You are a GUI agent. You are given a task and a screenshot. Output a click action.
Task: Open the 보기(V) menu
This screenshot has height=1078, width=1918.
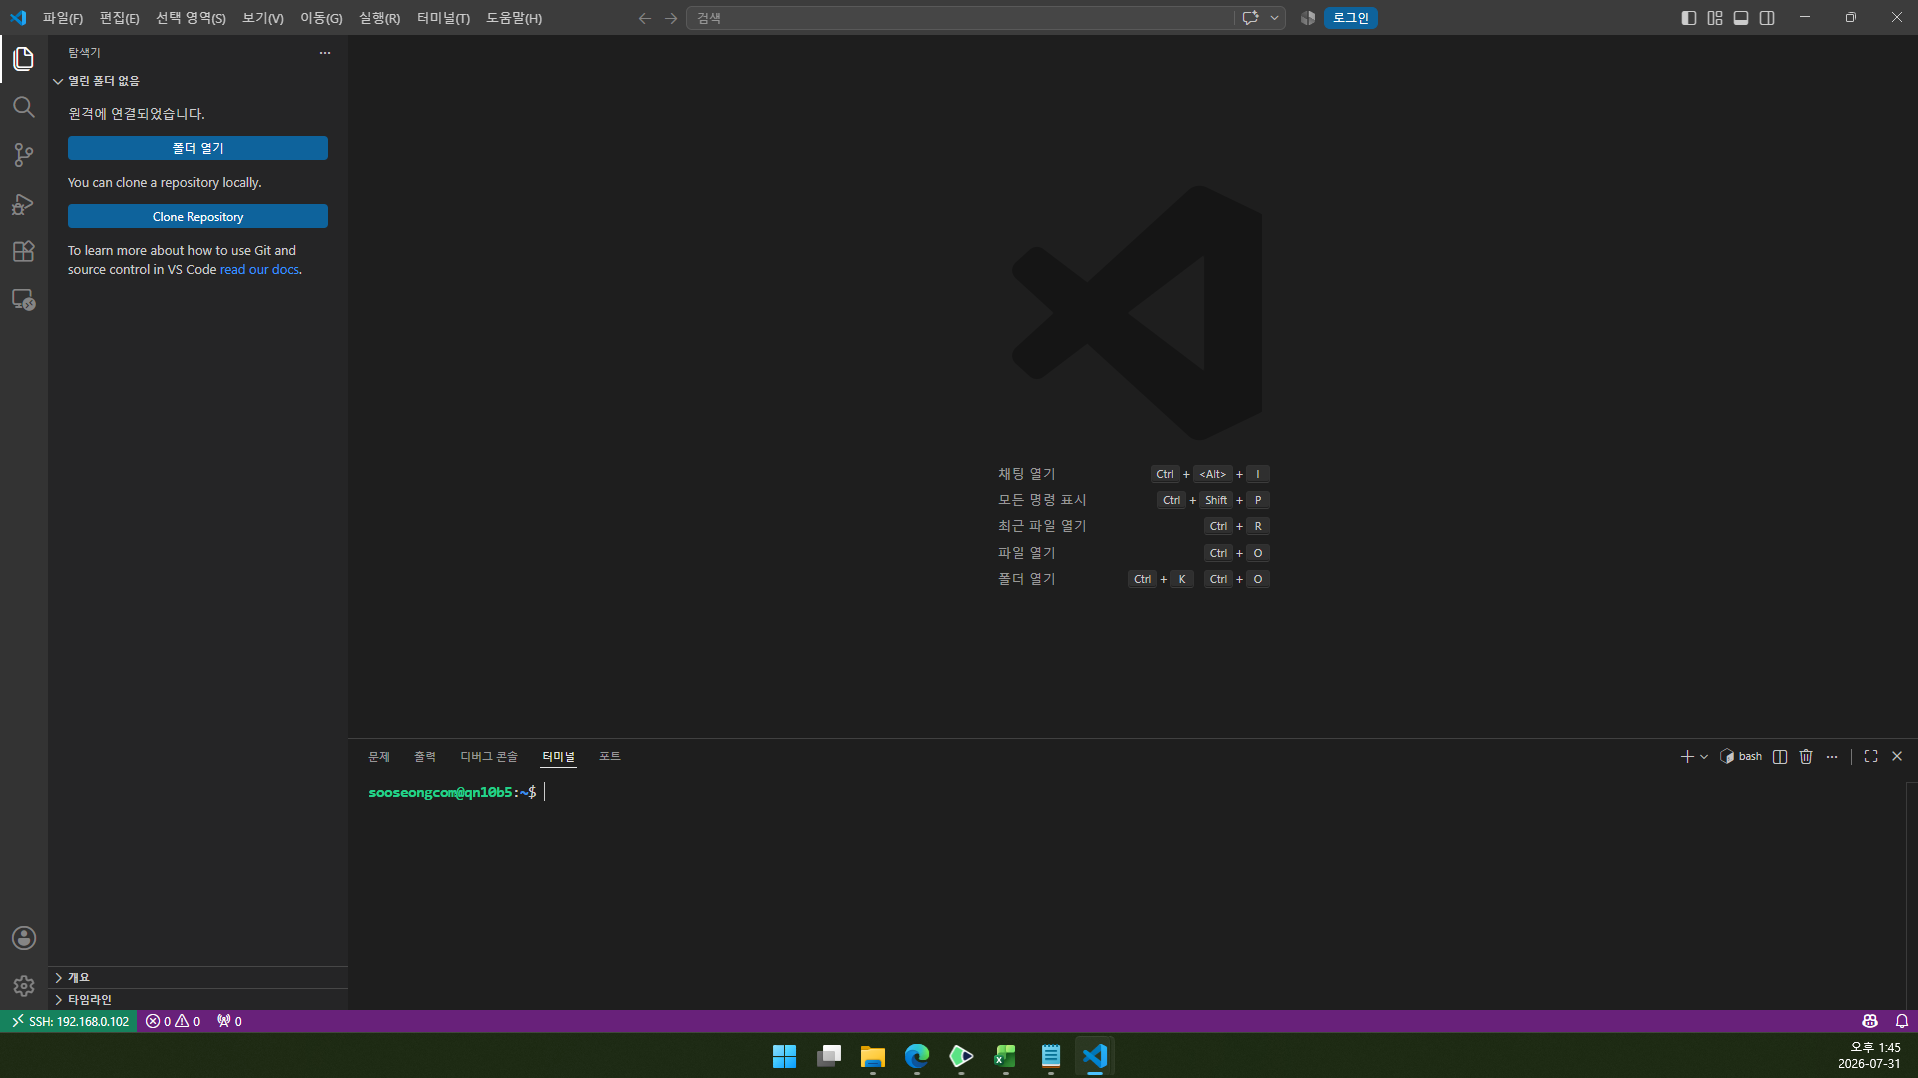click(263, 18)
